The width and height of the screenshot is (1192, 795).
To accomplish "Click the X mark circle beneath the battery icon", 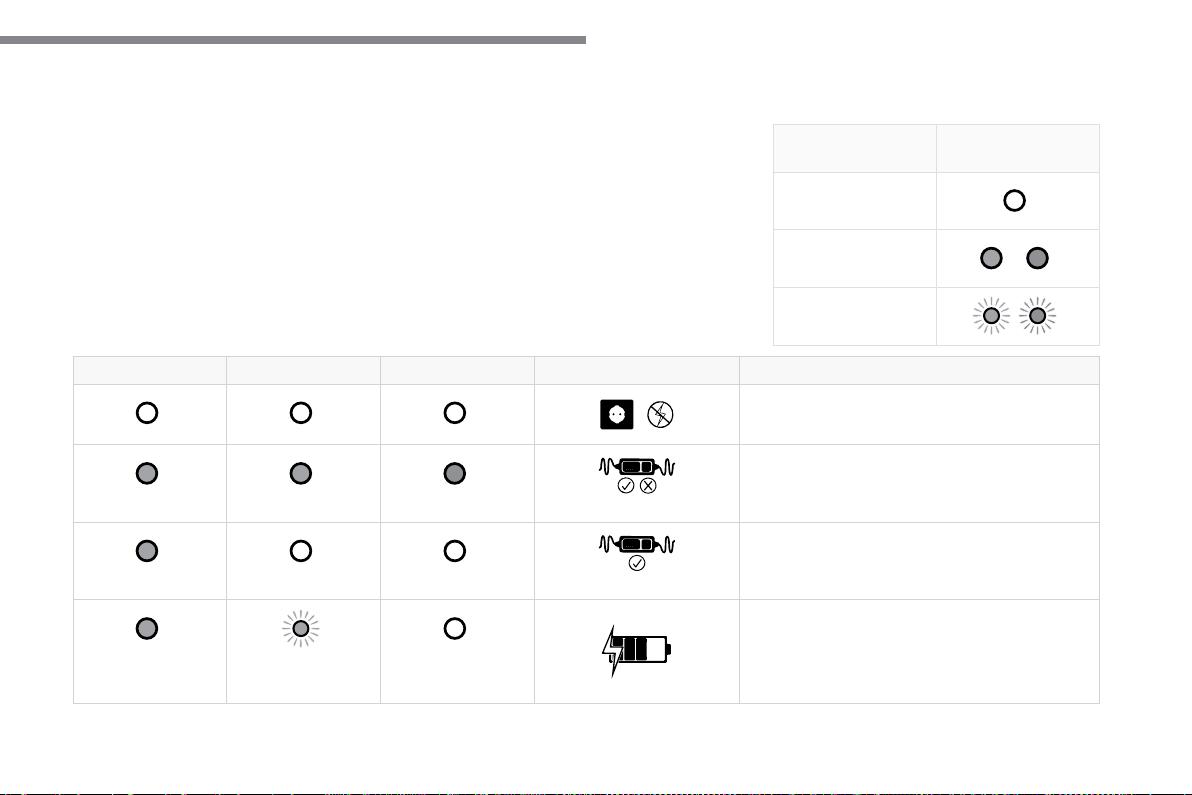I will [648, 486].
